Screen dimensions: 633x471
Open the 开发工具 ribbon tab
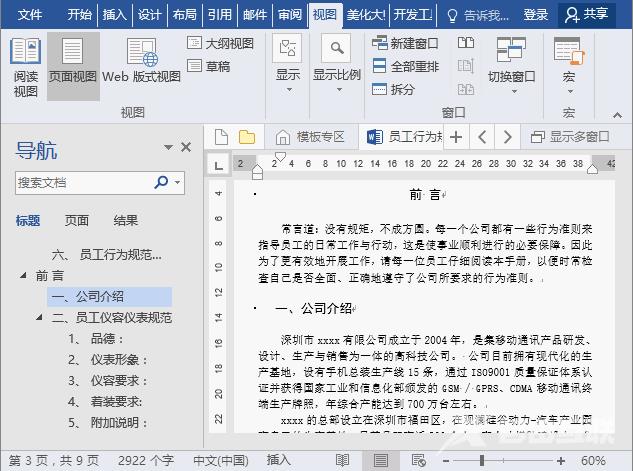[413, 15]
